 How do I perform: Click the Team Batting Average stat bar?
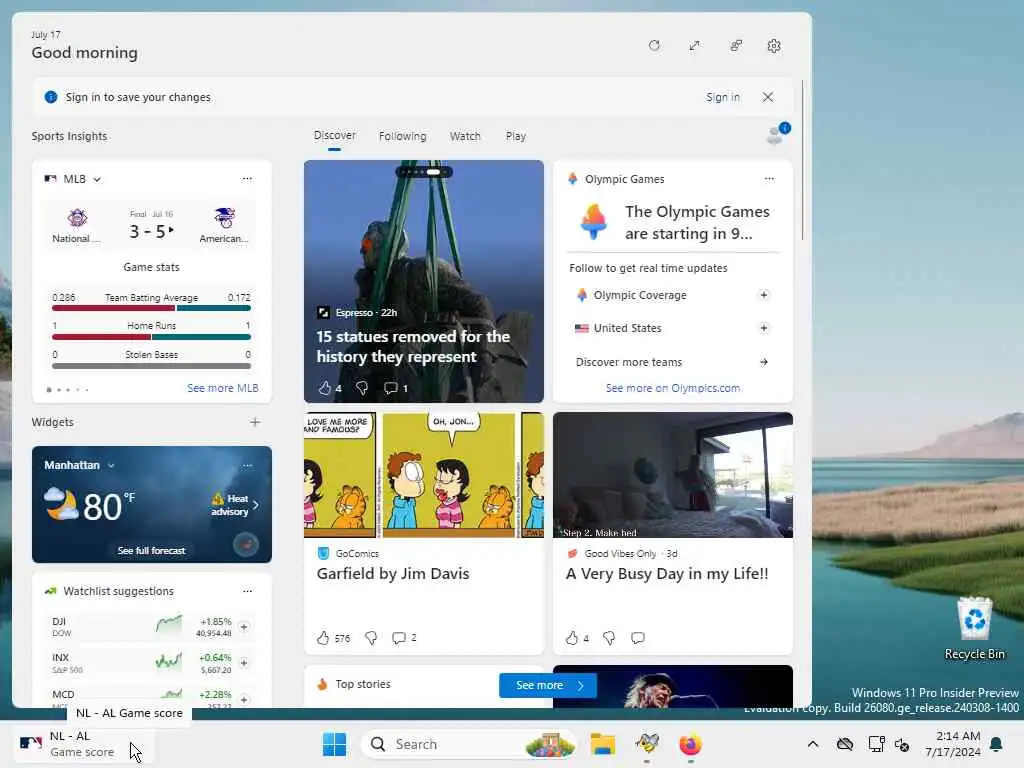(x=152, y=308)
